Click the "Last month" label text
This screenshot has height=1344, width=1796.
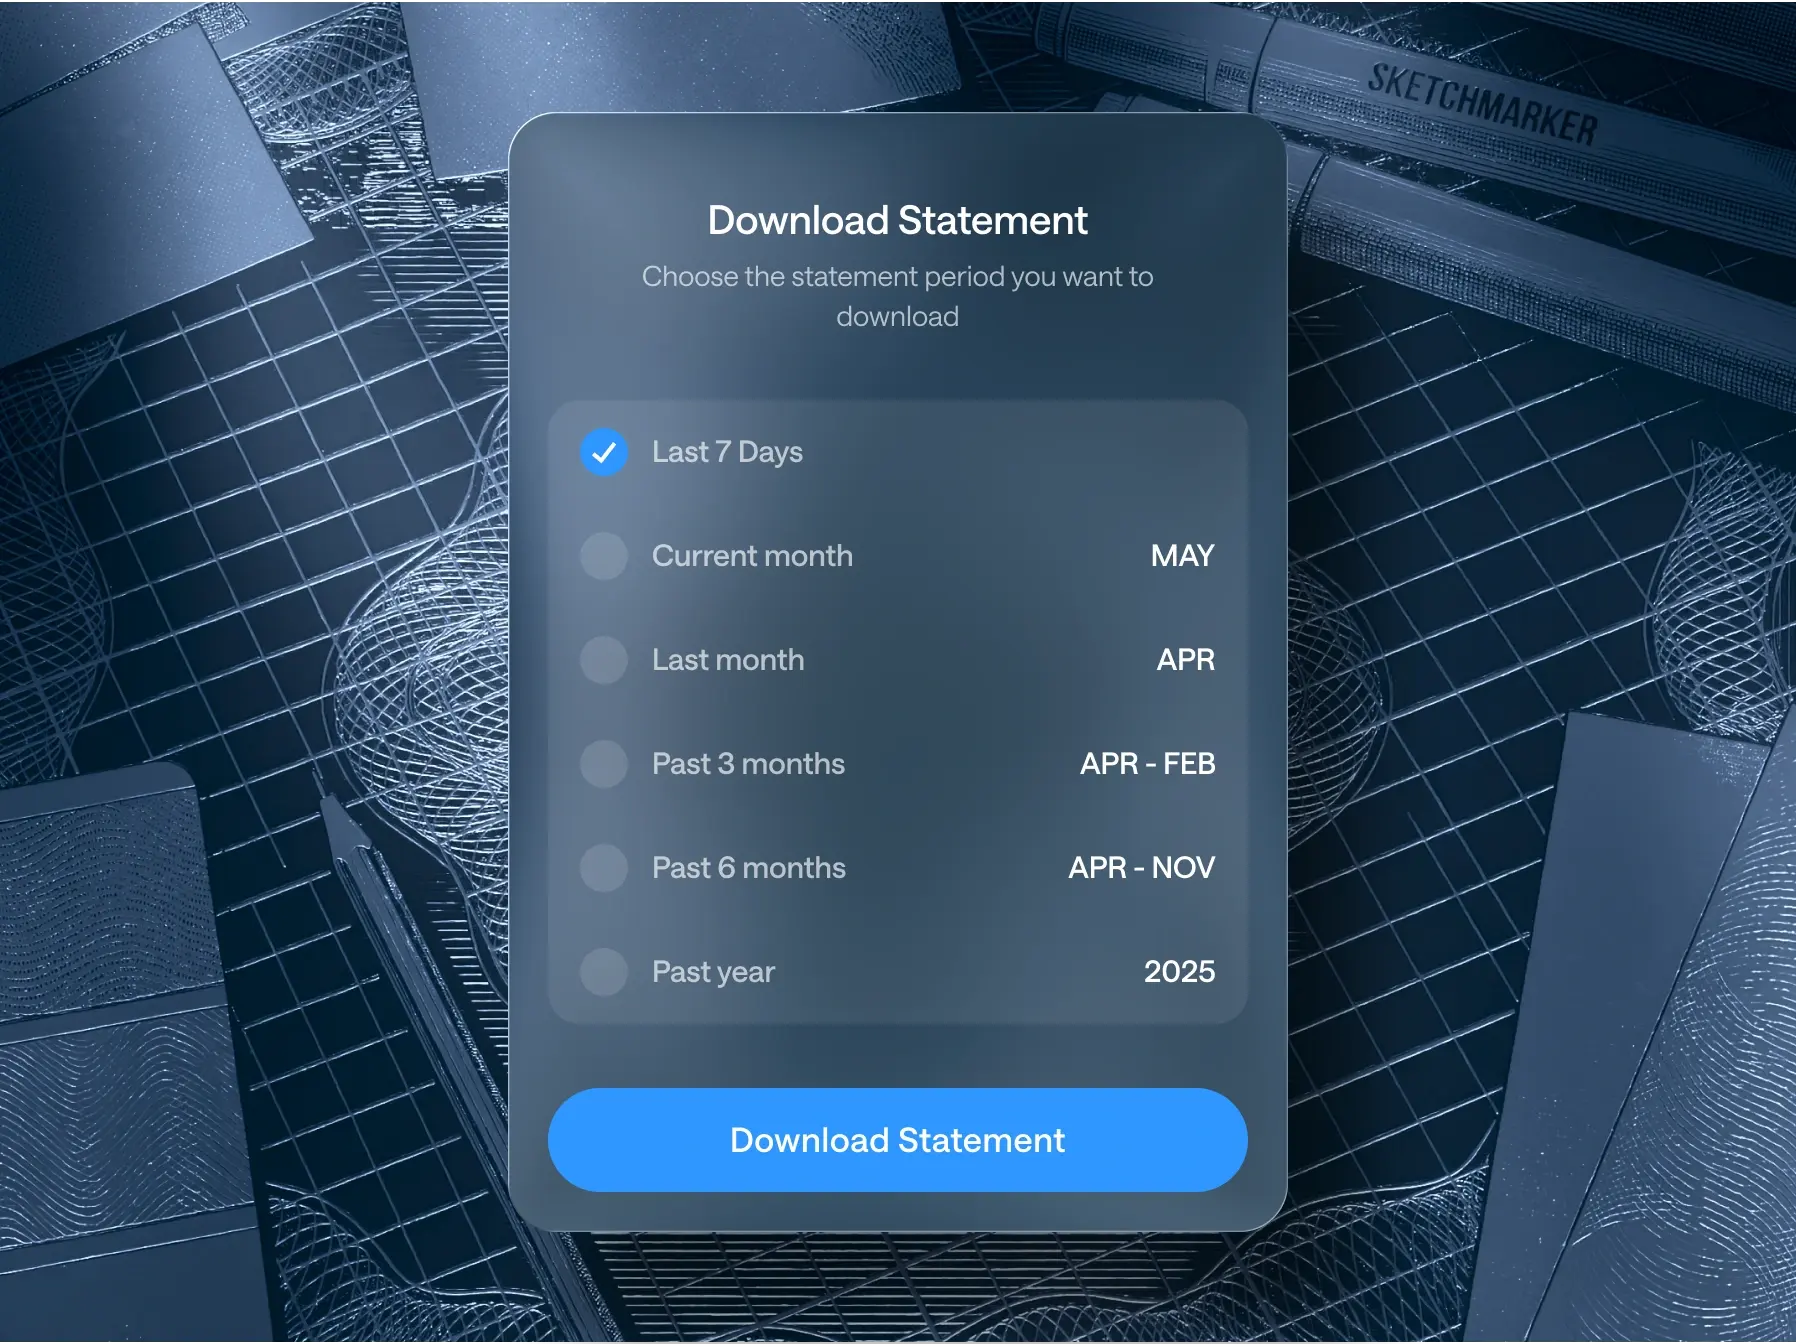pyautogui.click(x=728, y=660)
